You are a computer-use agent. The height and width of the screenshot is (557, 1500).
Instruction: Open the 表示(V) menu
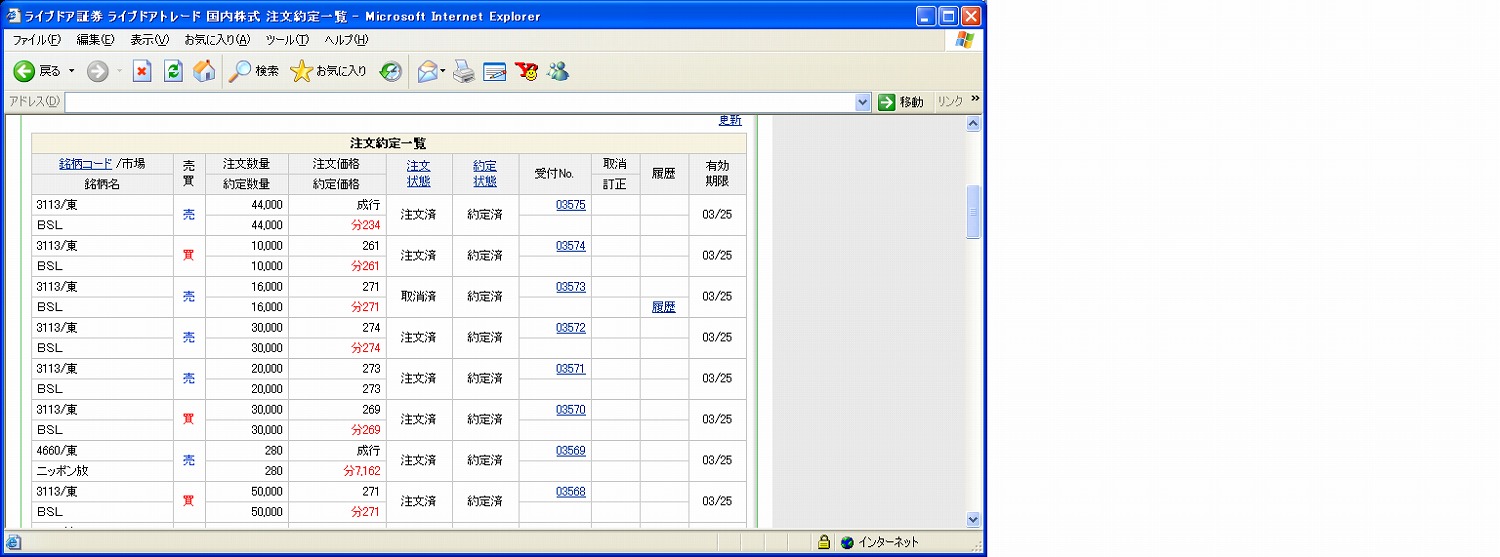150,40
